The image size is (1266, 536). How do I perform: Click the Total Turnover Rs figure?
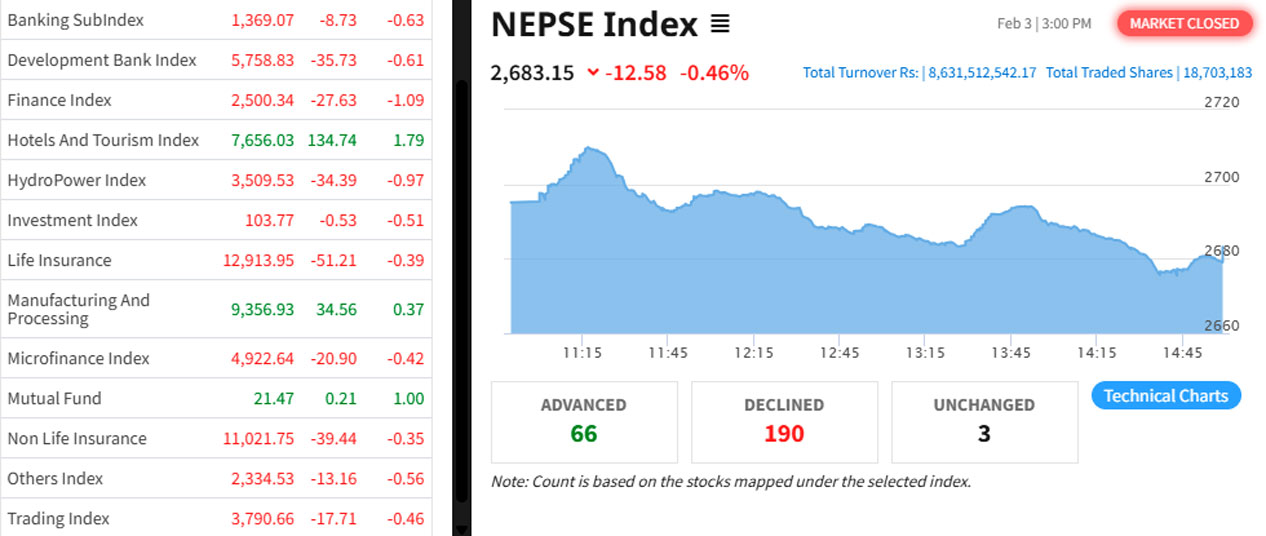pyautogui.click(x=981, y=73)
